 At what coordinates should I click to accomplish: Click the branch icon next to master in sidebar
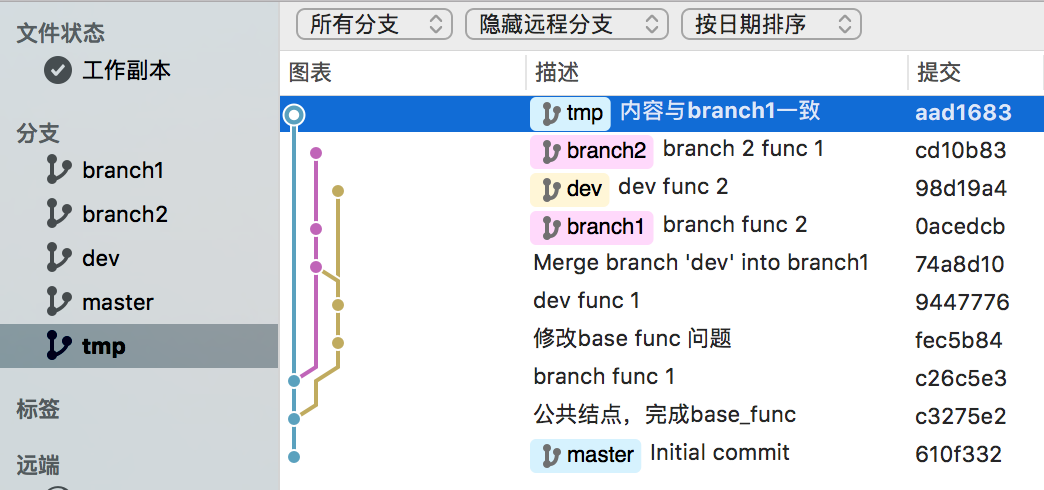tap(59, 302)
